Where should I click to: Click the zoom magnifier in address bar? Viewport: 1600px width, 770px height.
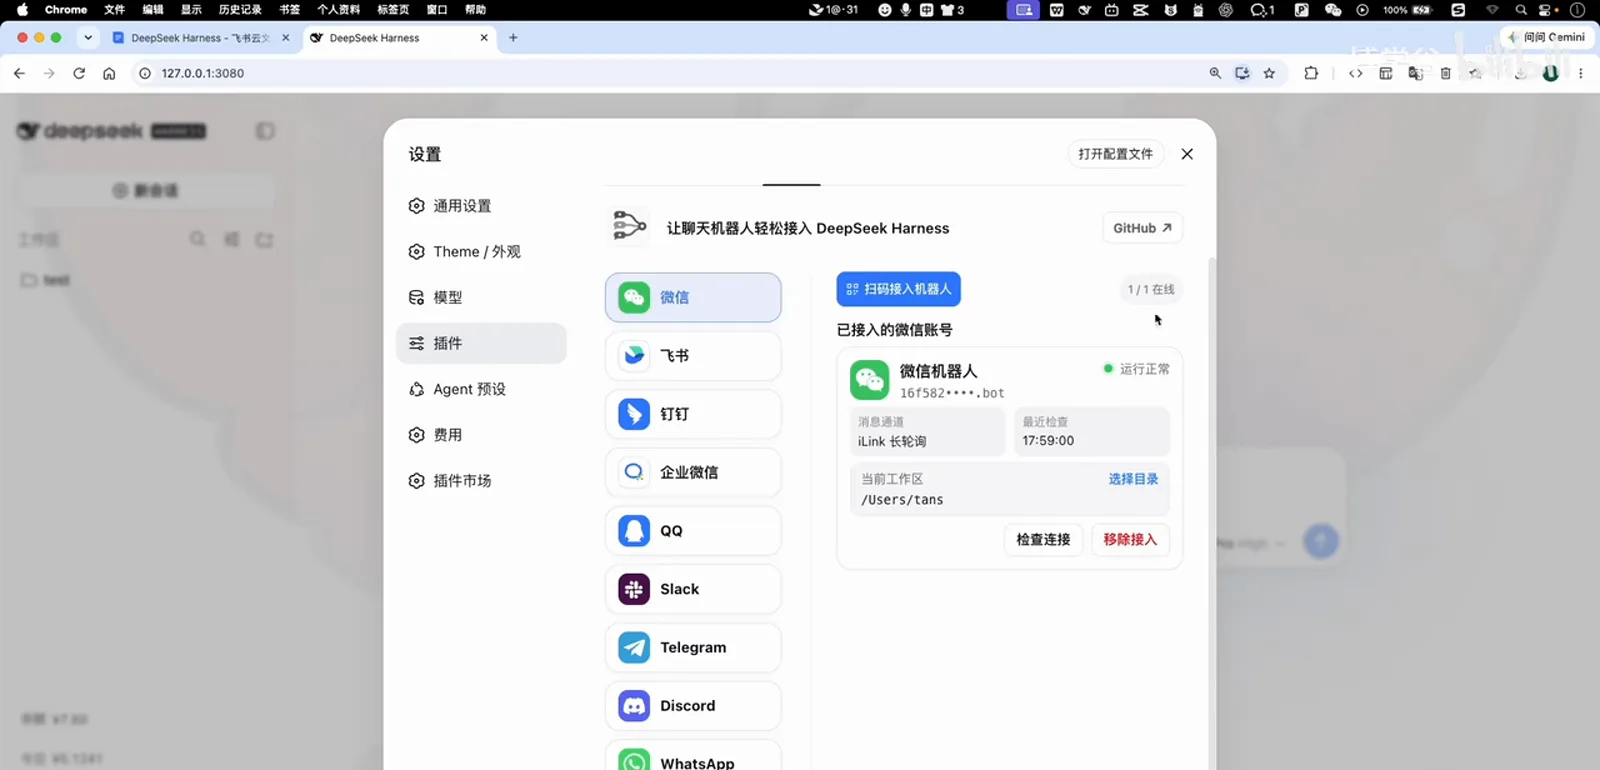pyautogui.click(x=1215, y=73)
